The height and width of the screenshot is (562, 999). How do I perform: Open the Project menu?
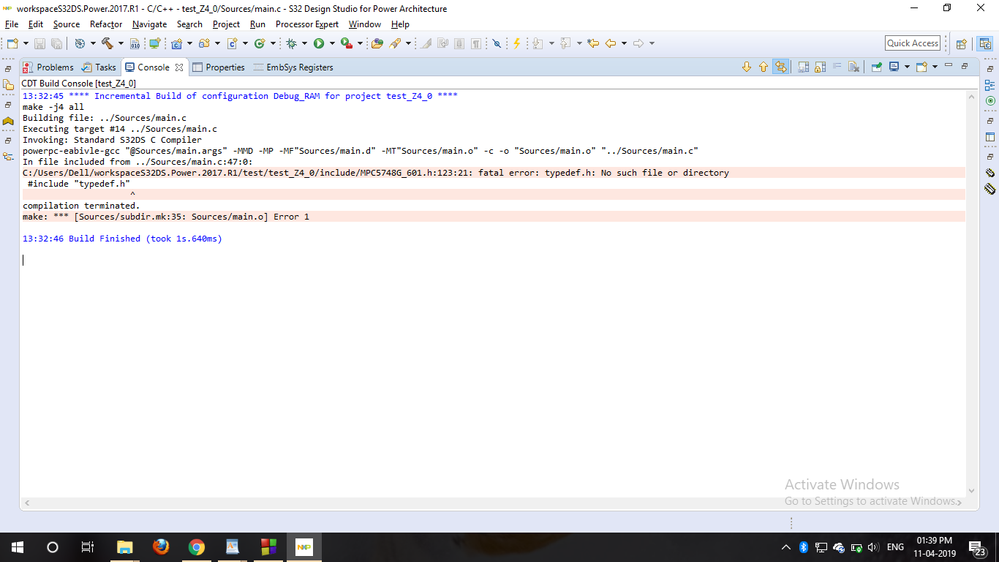point(226,24)
